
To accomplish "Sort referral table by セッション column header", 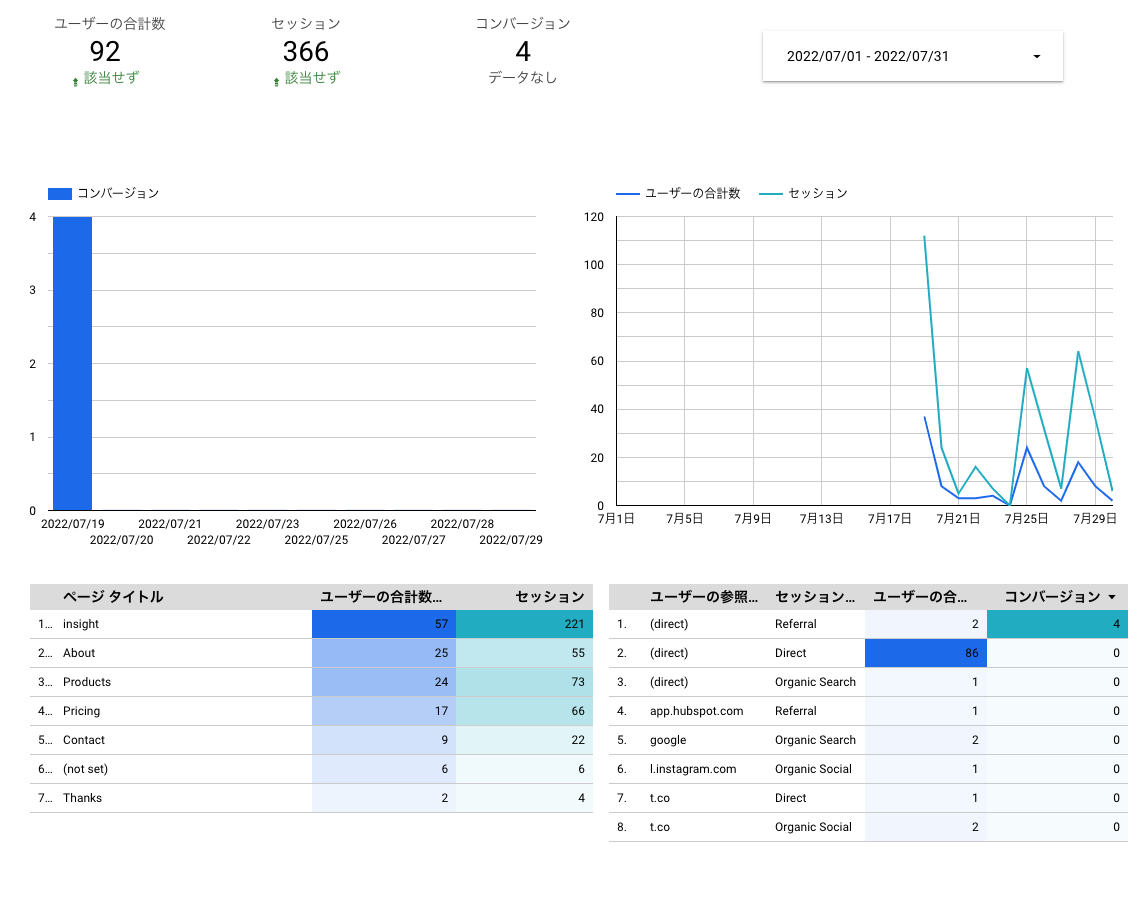I will click(x=815, y=597).
